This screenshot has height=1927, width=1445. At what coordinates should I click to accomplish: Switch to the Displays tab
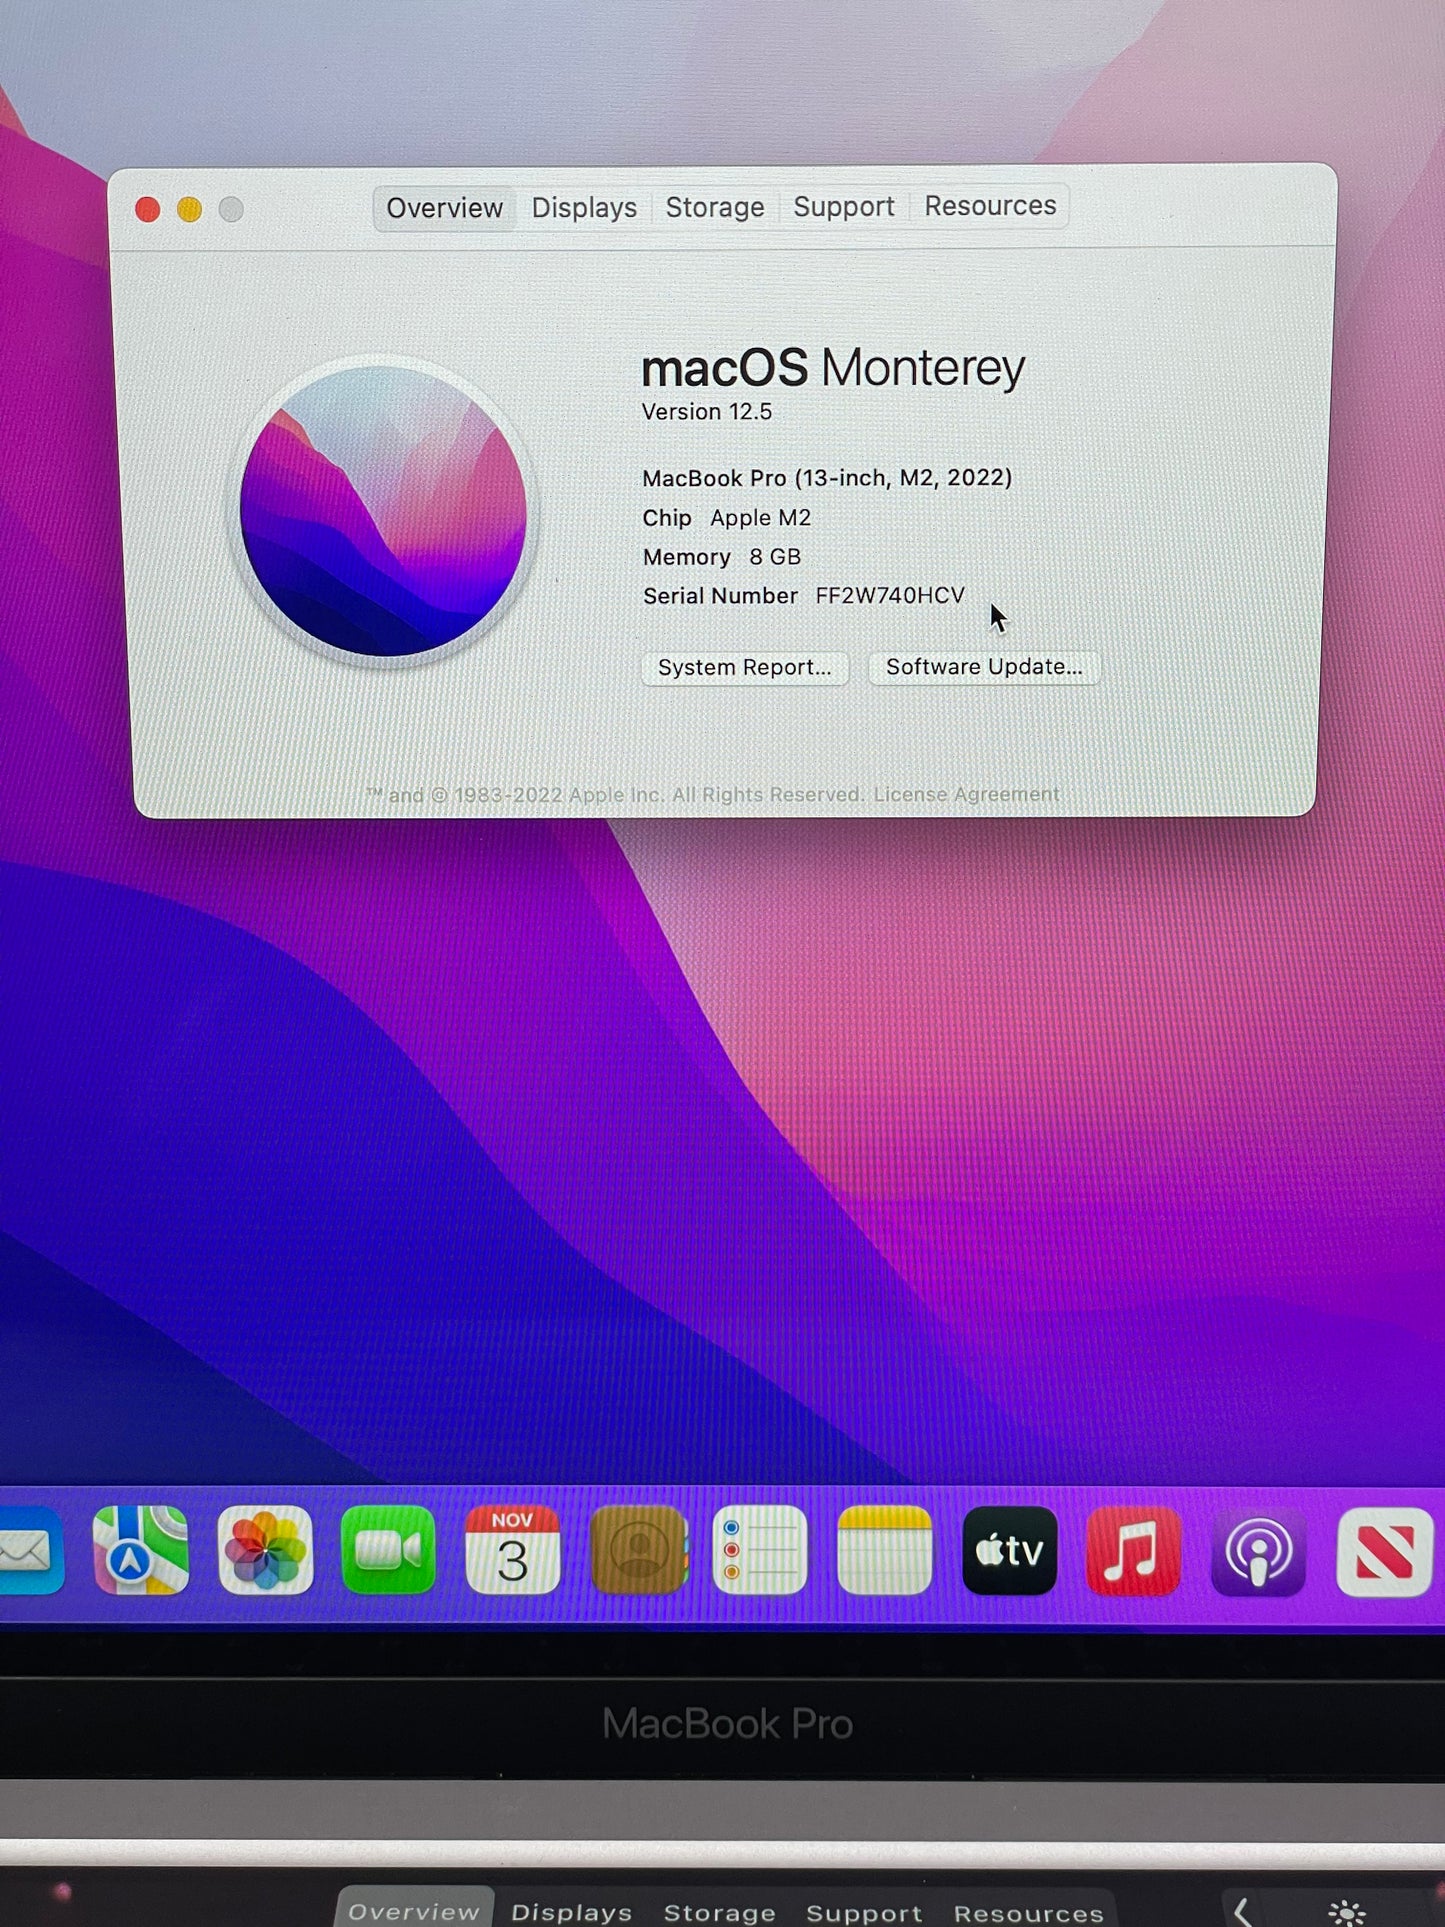coord(584,207)
